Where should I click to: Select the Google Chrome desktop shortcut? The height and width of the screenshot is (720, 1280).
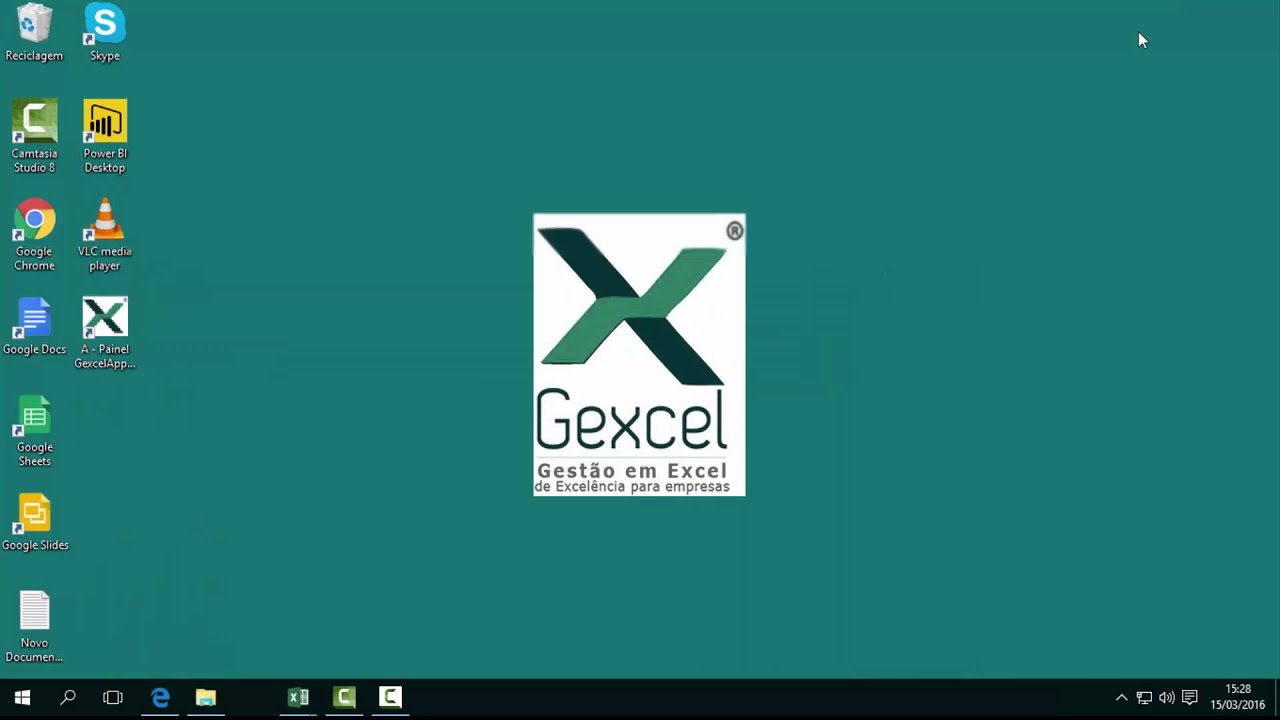click(34, 235)
